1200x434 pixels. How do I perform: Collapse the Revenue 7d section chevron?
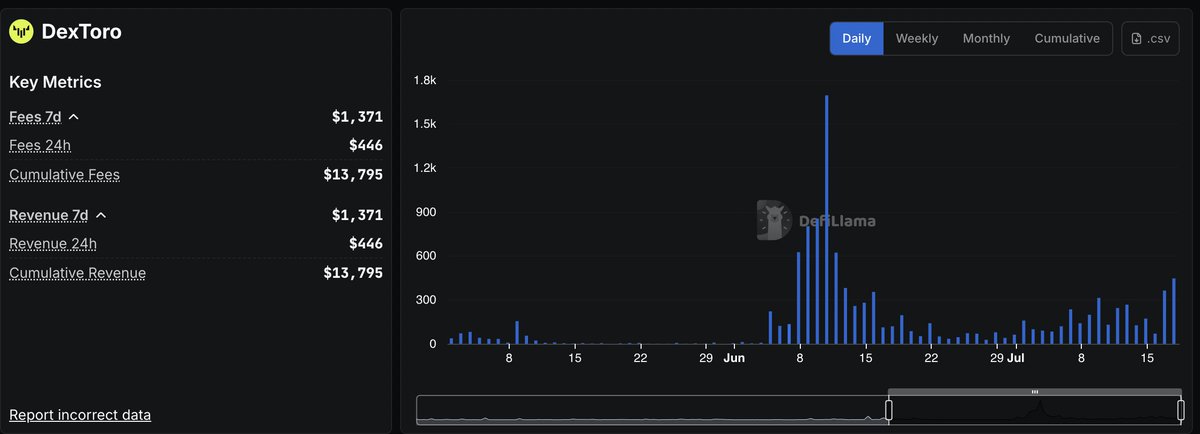pos(101,215)
